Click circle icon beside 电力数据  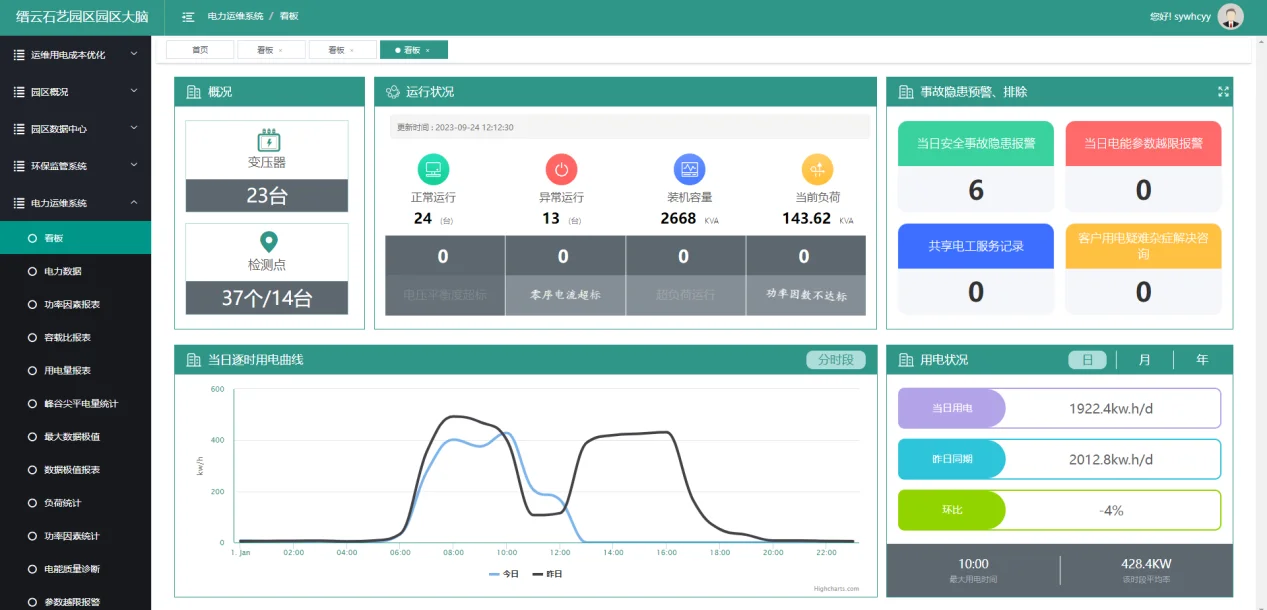point(32,271)
